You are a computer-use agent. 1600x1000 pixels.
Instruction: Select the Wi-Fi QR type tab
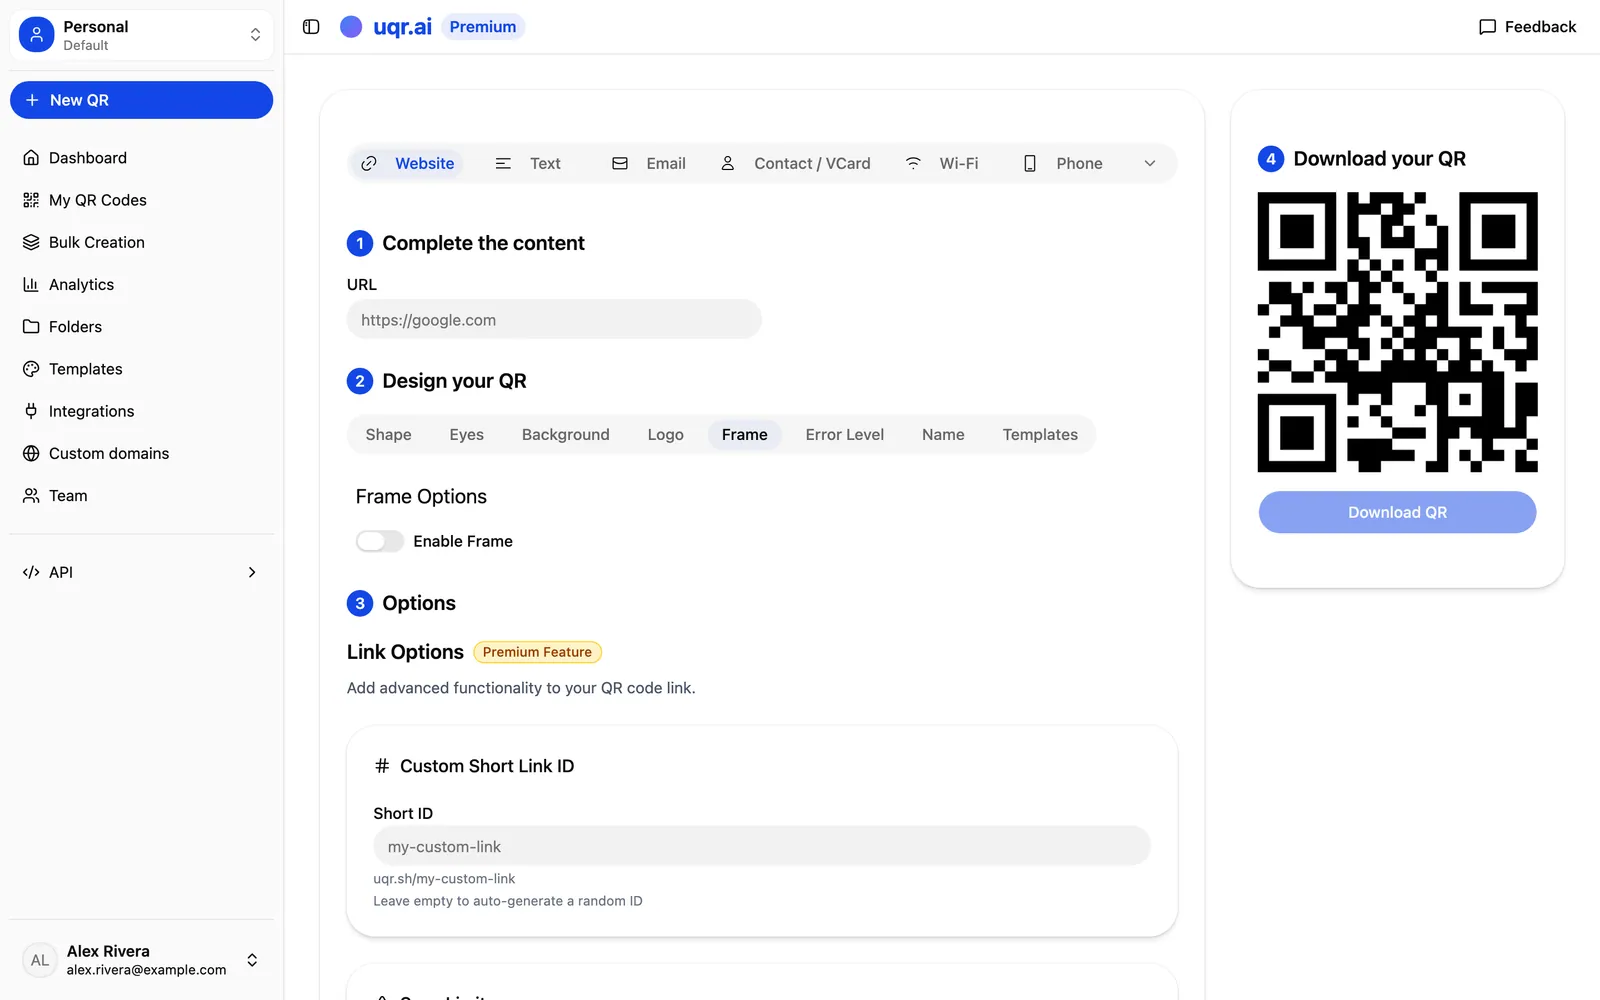[942, 163]
